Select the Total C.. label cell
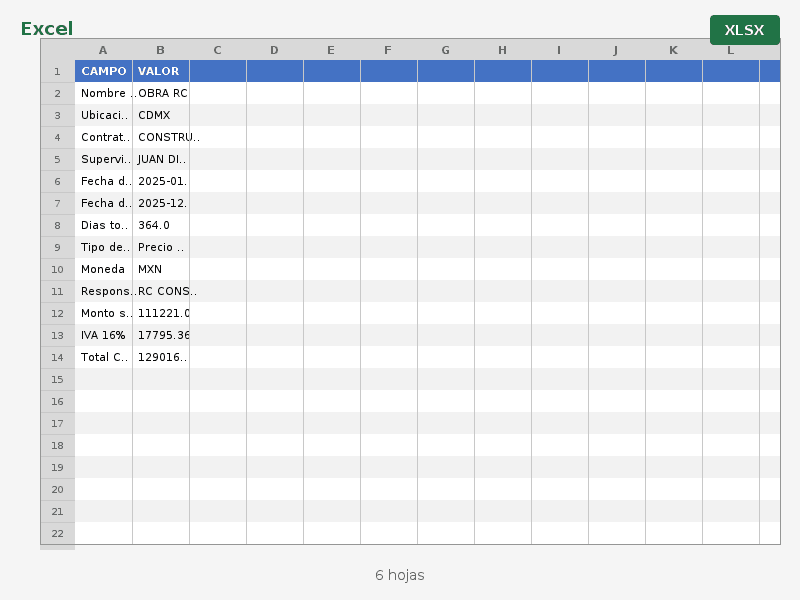800x600 pixels. [103, 357]
